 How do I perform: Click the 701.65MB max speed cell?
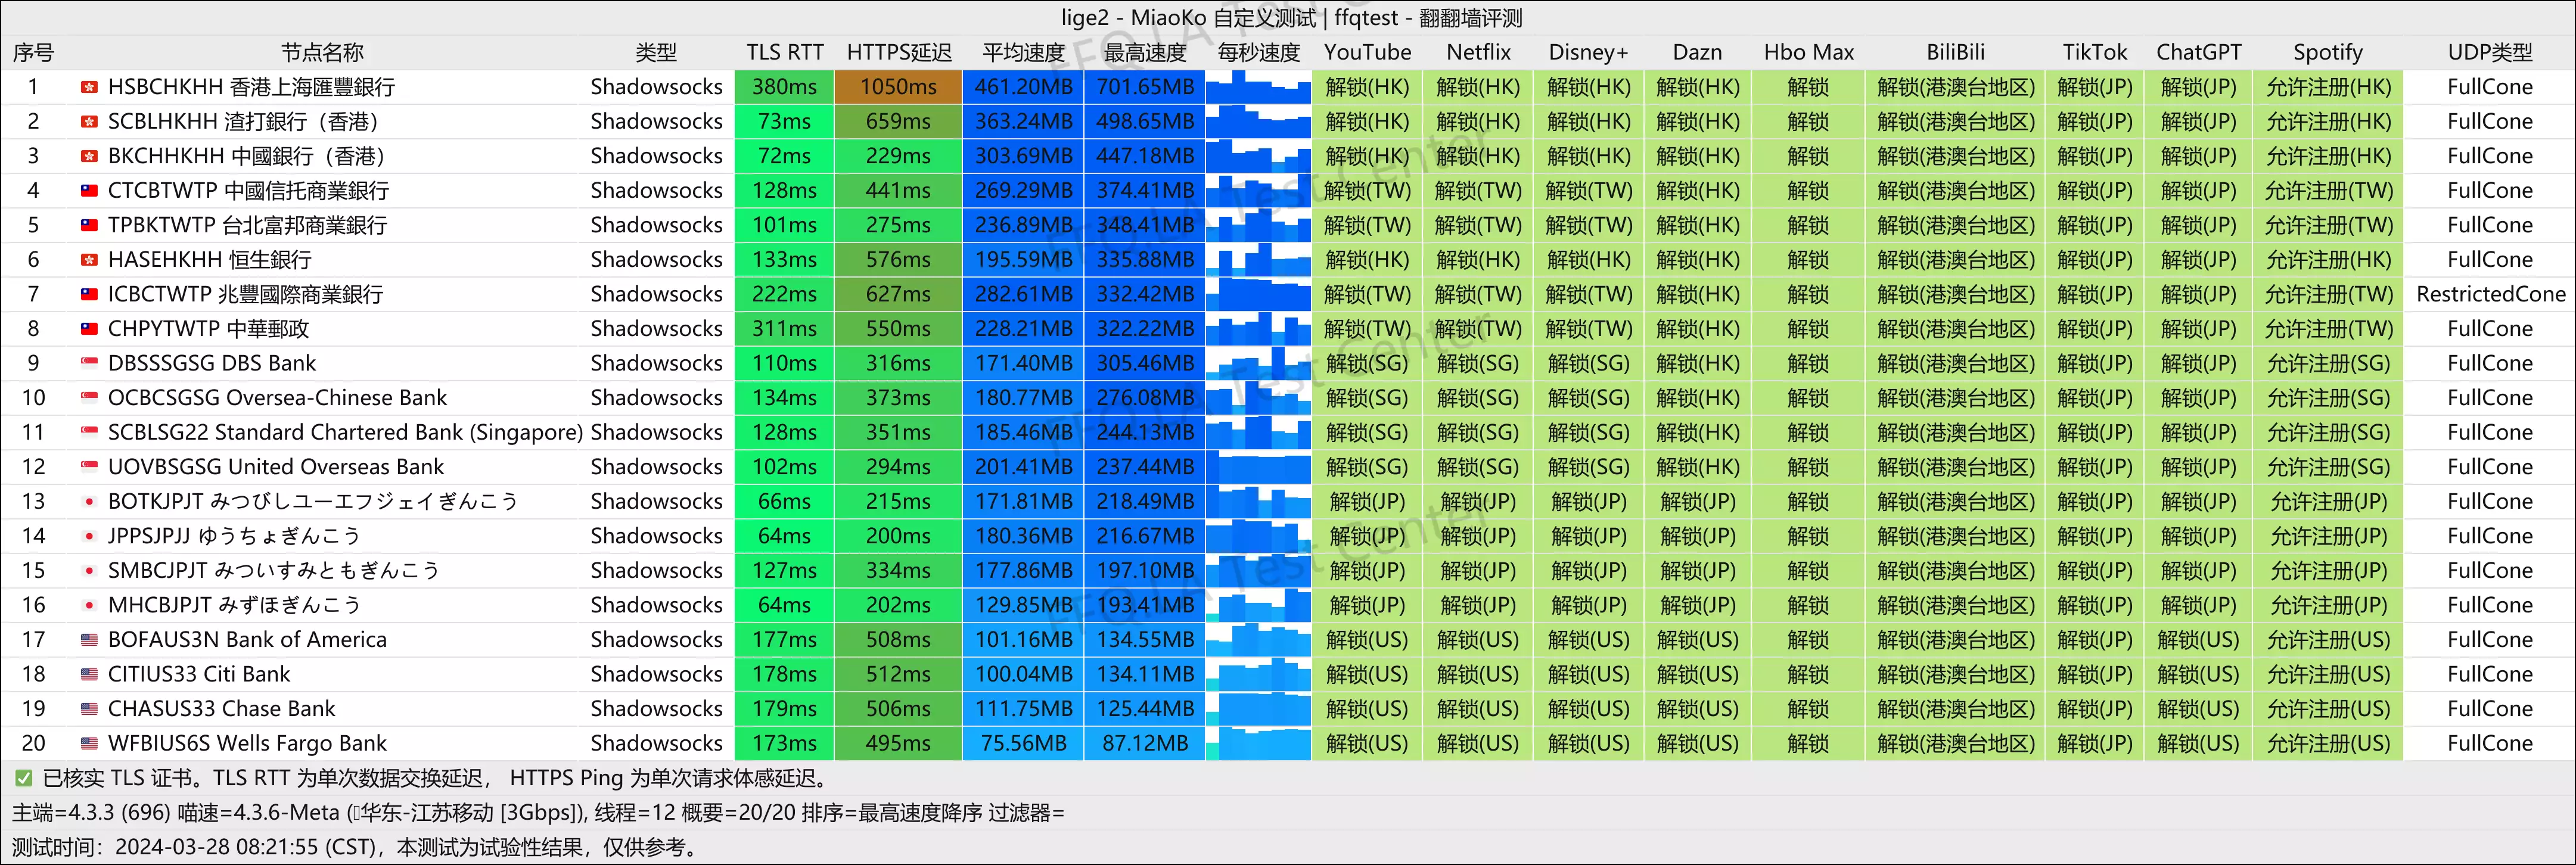coord(1144,88)
